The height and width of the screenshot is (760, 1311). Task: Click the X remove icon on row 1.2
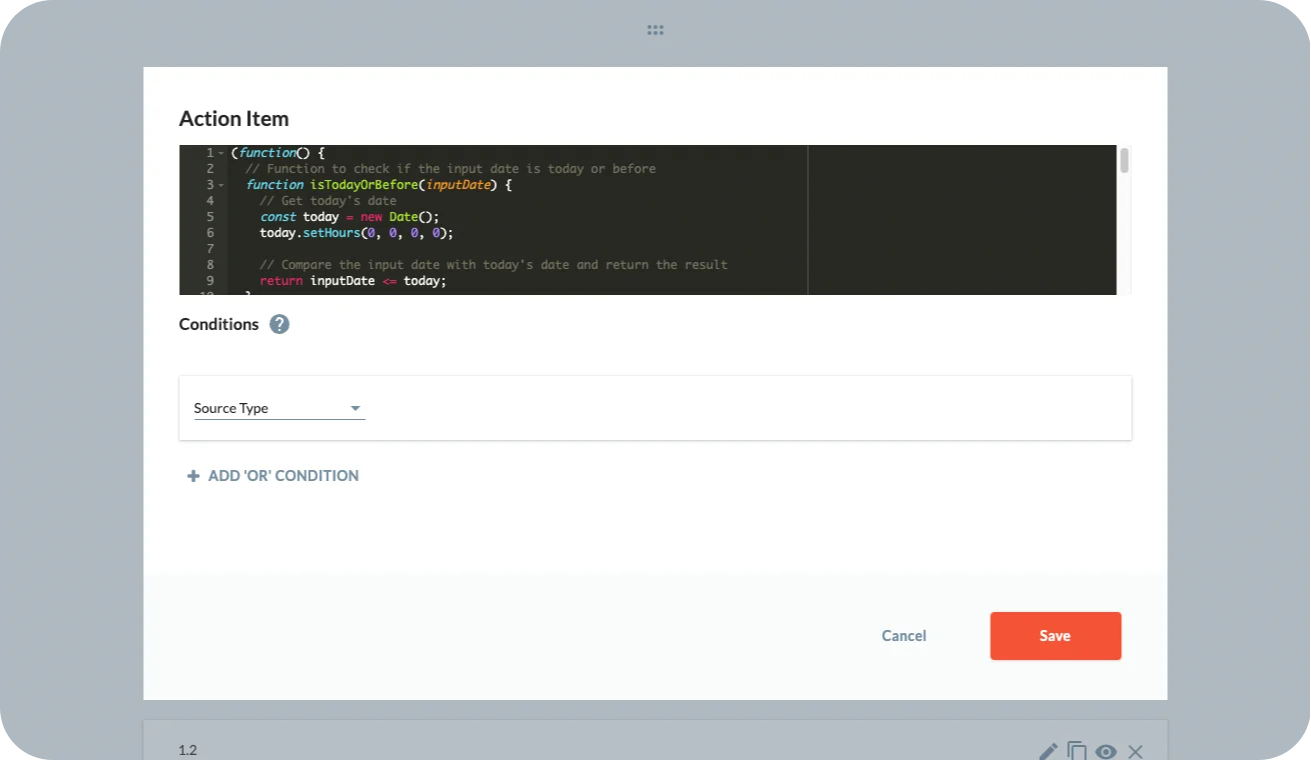click(1135, 751)
